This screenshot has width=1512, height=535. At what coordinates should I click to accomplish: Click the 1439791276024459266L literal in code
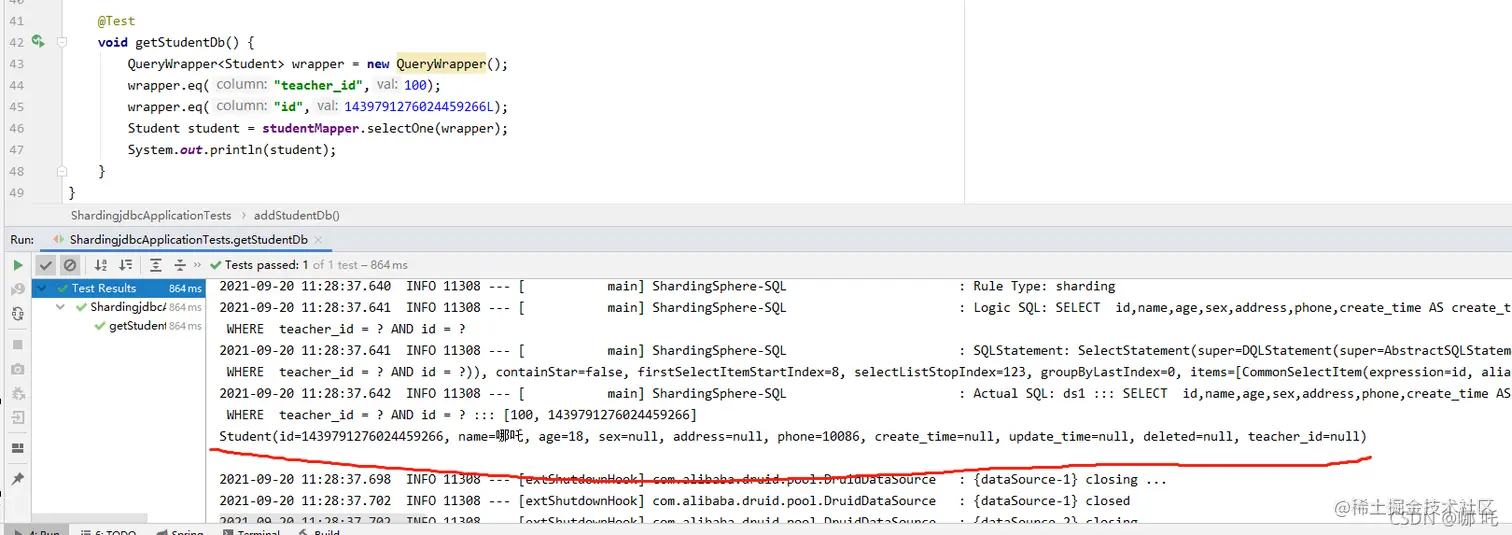[x=419, y=106]
